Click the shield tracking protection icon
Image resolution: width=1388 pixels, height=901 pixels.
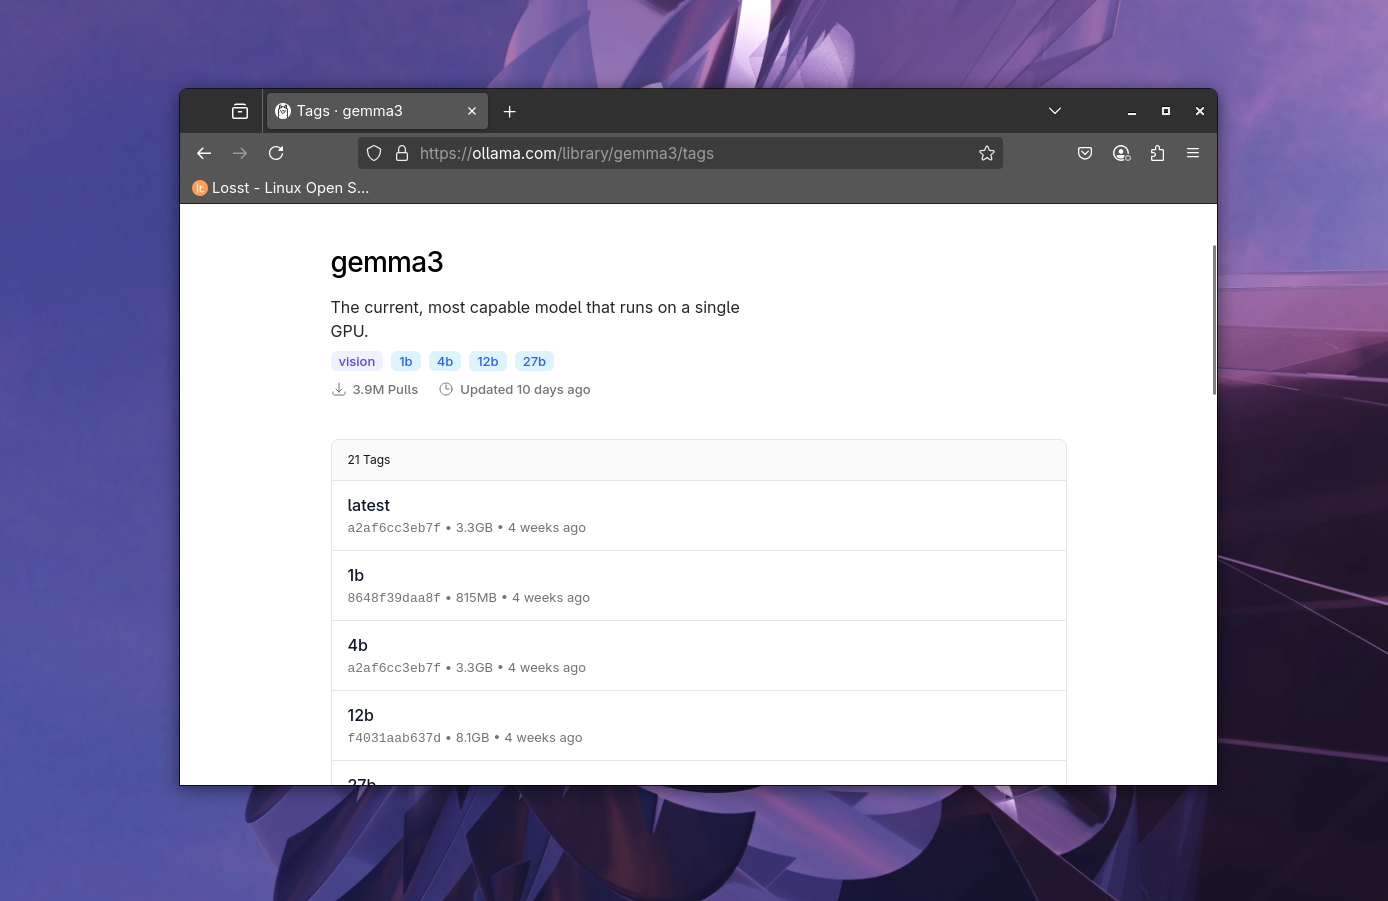(373, 153)
